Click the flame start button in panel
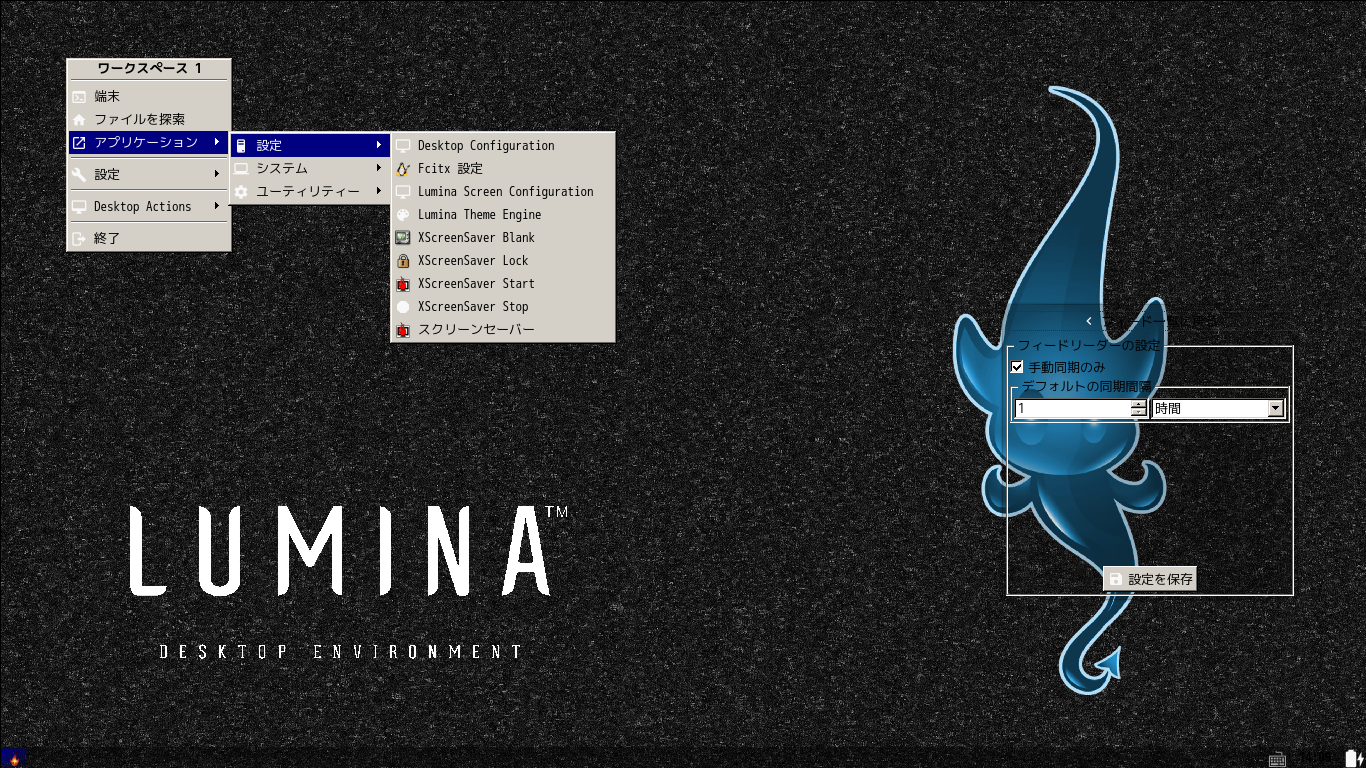Image resolution: width=1366 pixels, height=768 pixels. tap(13, 758)
